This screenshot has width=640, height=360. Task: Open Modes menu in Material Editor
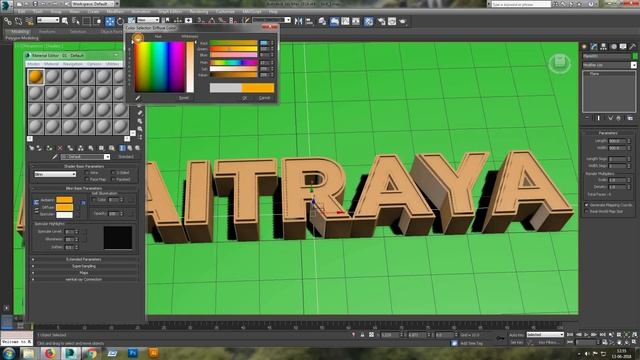(x=33, y=64)
